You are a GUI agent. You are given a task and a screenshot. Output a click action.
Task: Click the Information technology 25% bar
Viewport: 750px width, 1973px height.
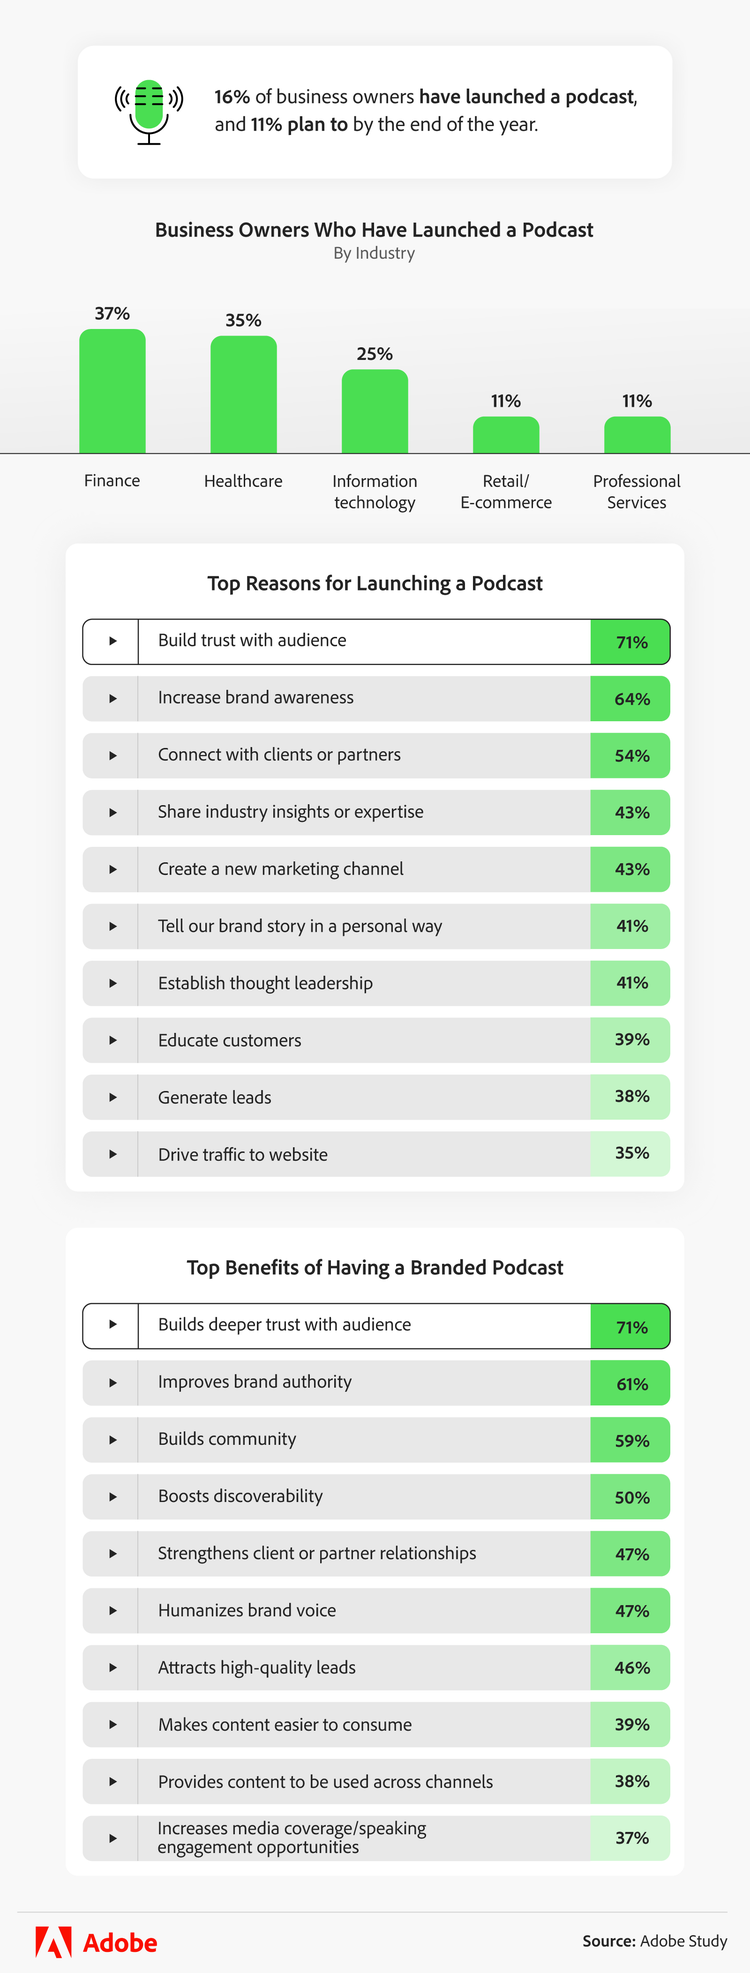click(x=375, y=412)
